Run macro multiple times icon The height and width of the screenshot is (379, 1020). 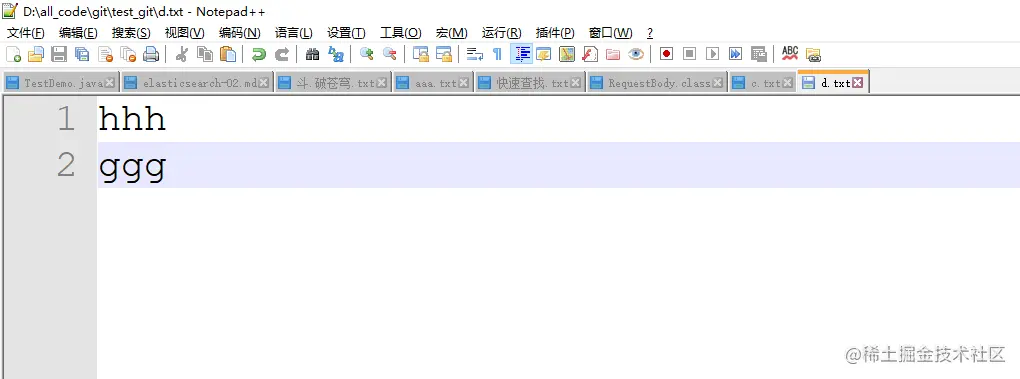[x=736, y=54]
